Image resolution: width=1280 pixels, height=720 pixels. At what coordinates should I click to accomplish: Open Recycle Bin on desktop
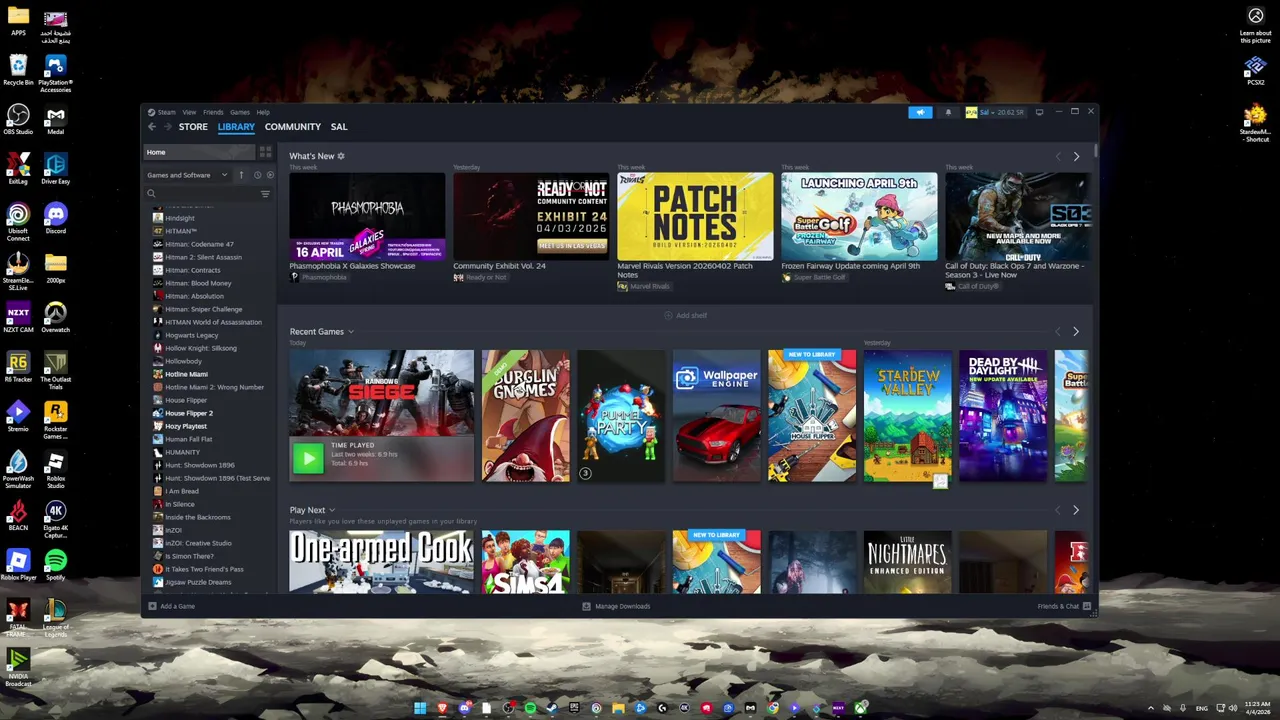[18, 70]
